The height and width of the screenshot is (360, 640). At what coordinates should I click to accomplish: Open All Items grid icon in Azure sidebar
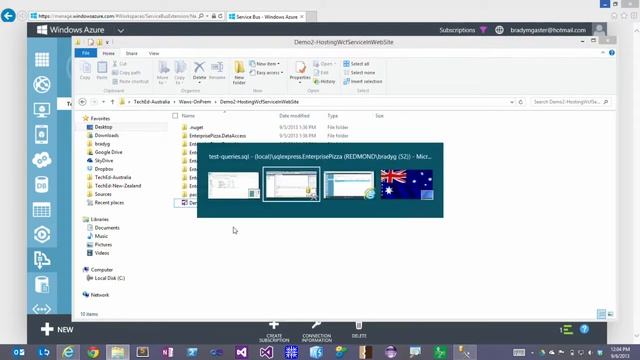[42, 60]
